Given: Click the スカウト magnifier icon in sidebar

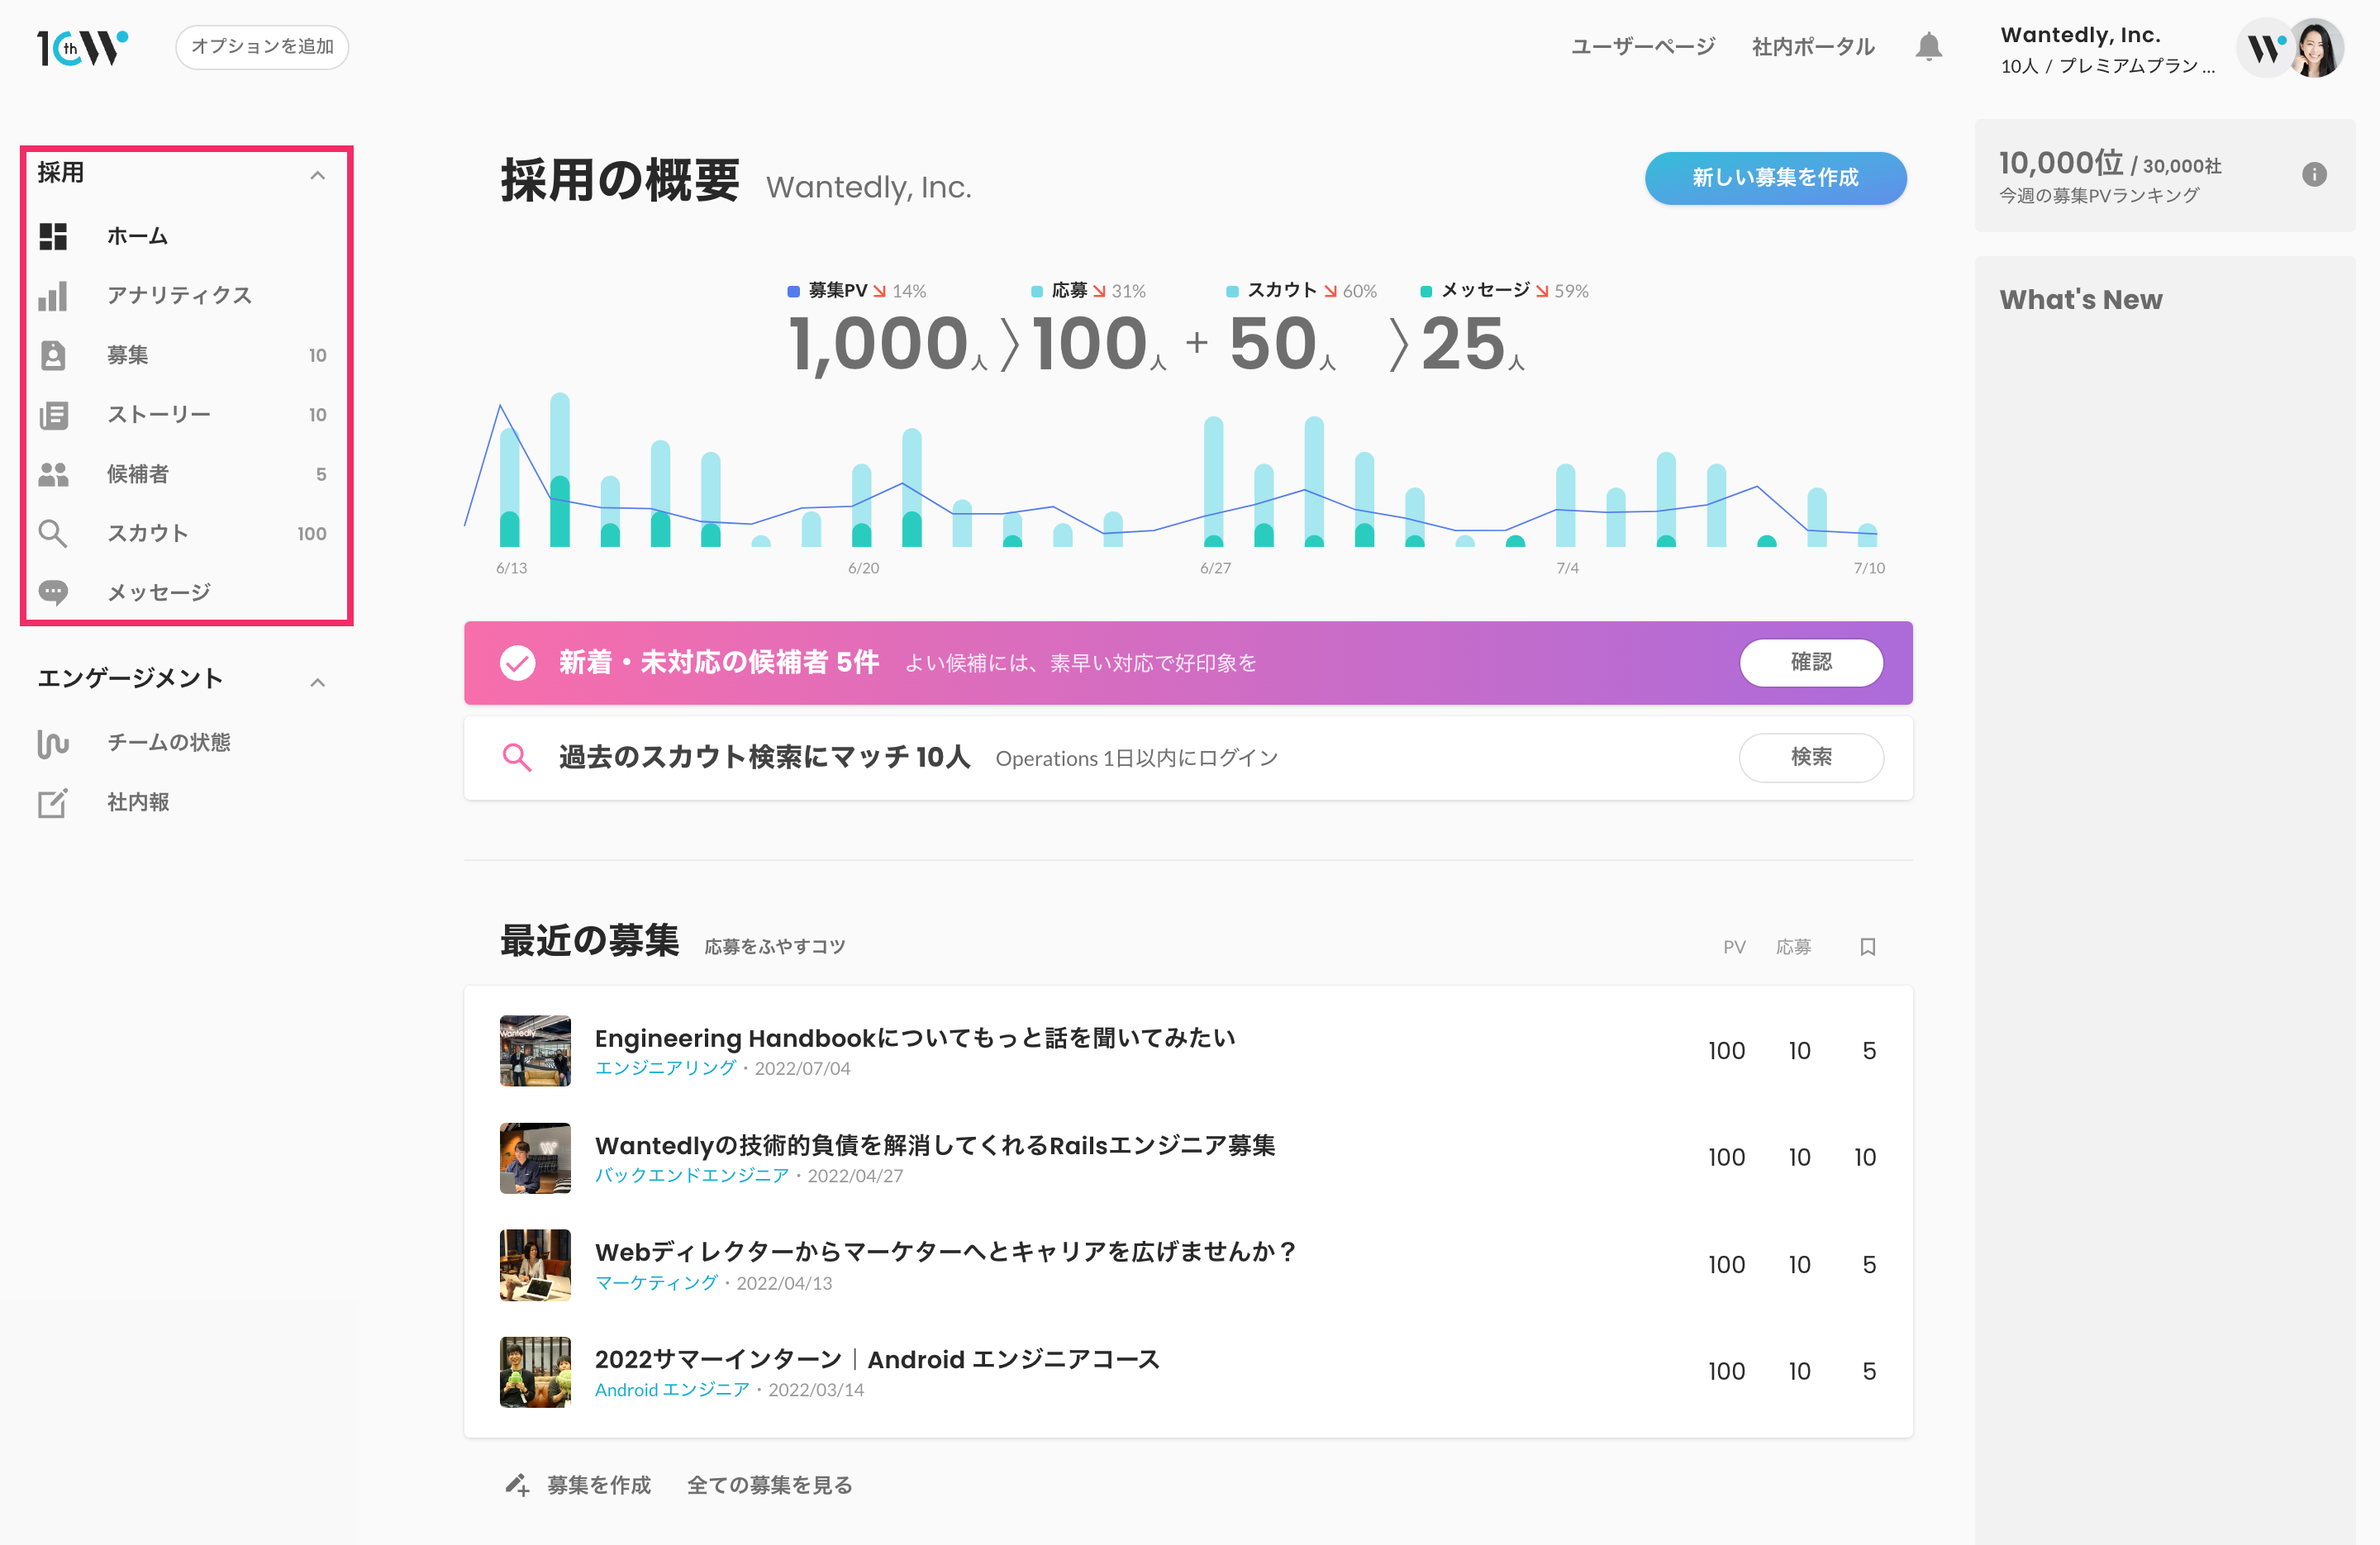Looking at the screenshot, I should 53,534.
